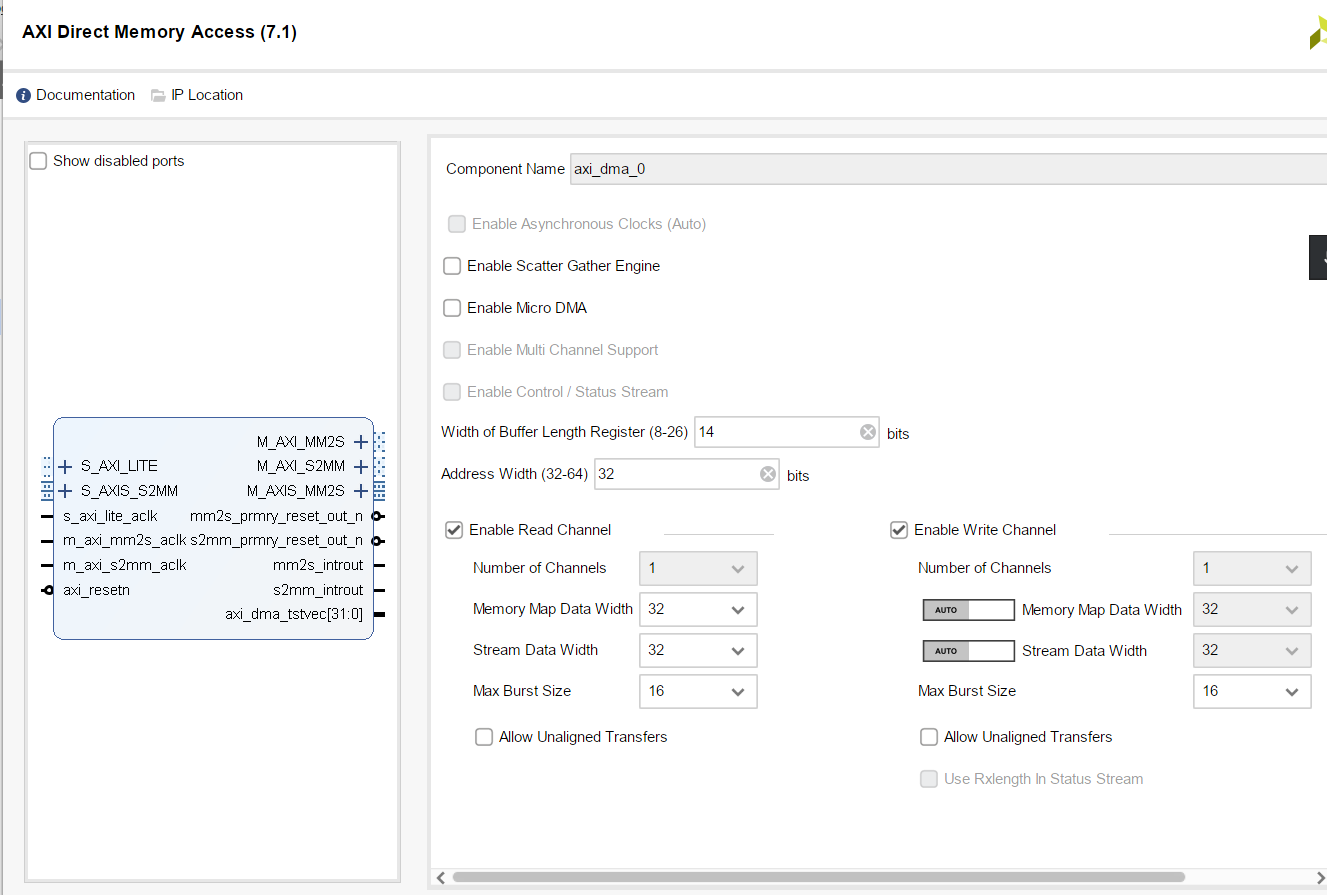Open read channel Memory Map Data Width dropdown
The height and width of the screenshot is (895, 1327).
coord(698,609)
